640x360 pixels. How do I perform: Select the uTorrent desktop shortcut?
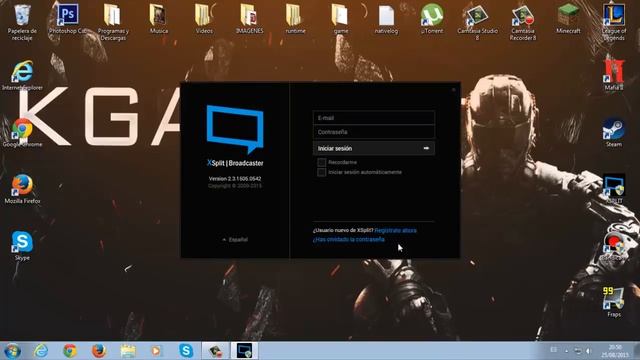click(x=431, y=19)
